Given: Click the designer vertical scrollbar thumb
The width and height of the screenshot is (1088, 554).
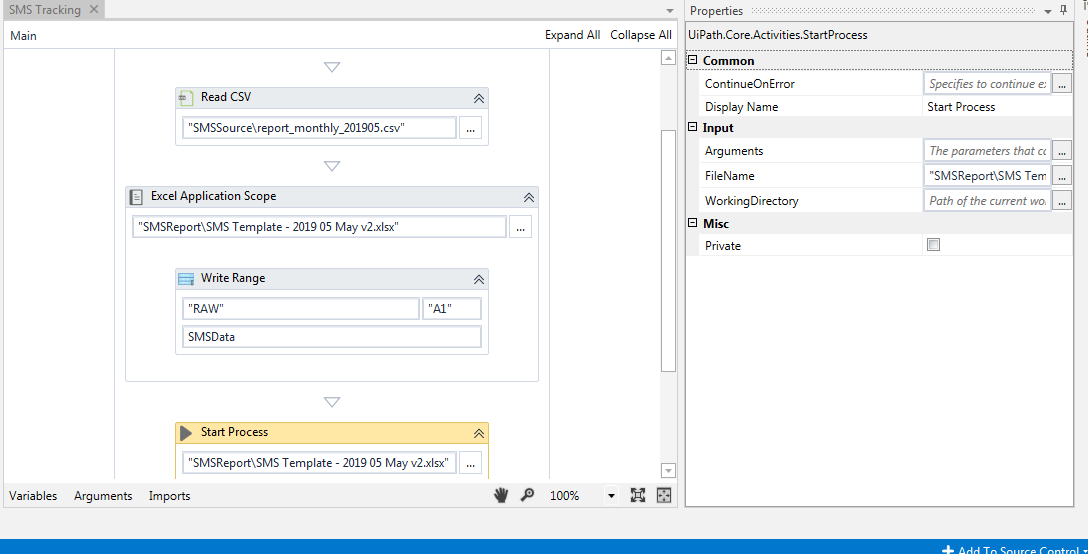Looking at the screenshot, I should point(668,250).
